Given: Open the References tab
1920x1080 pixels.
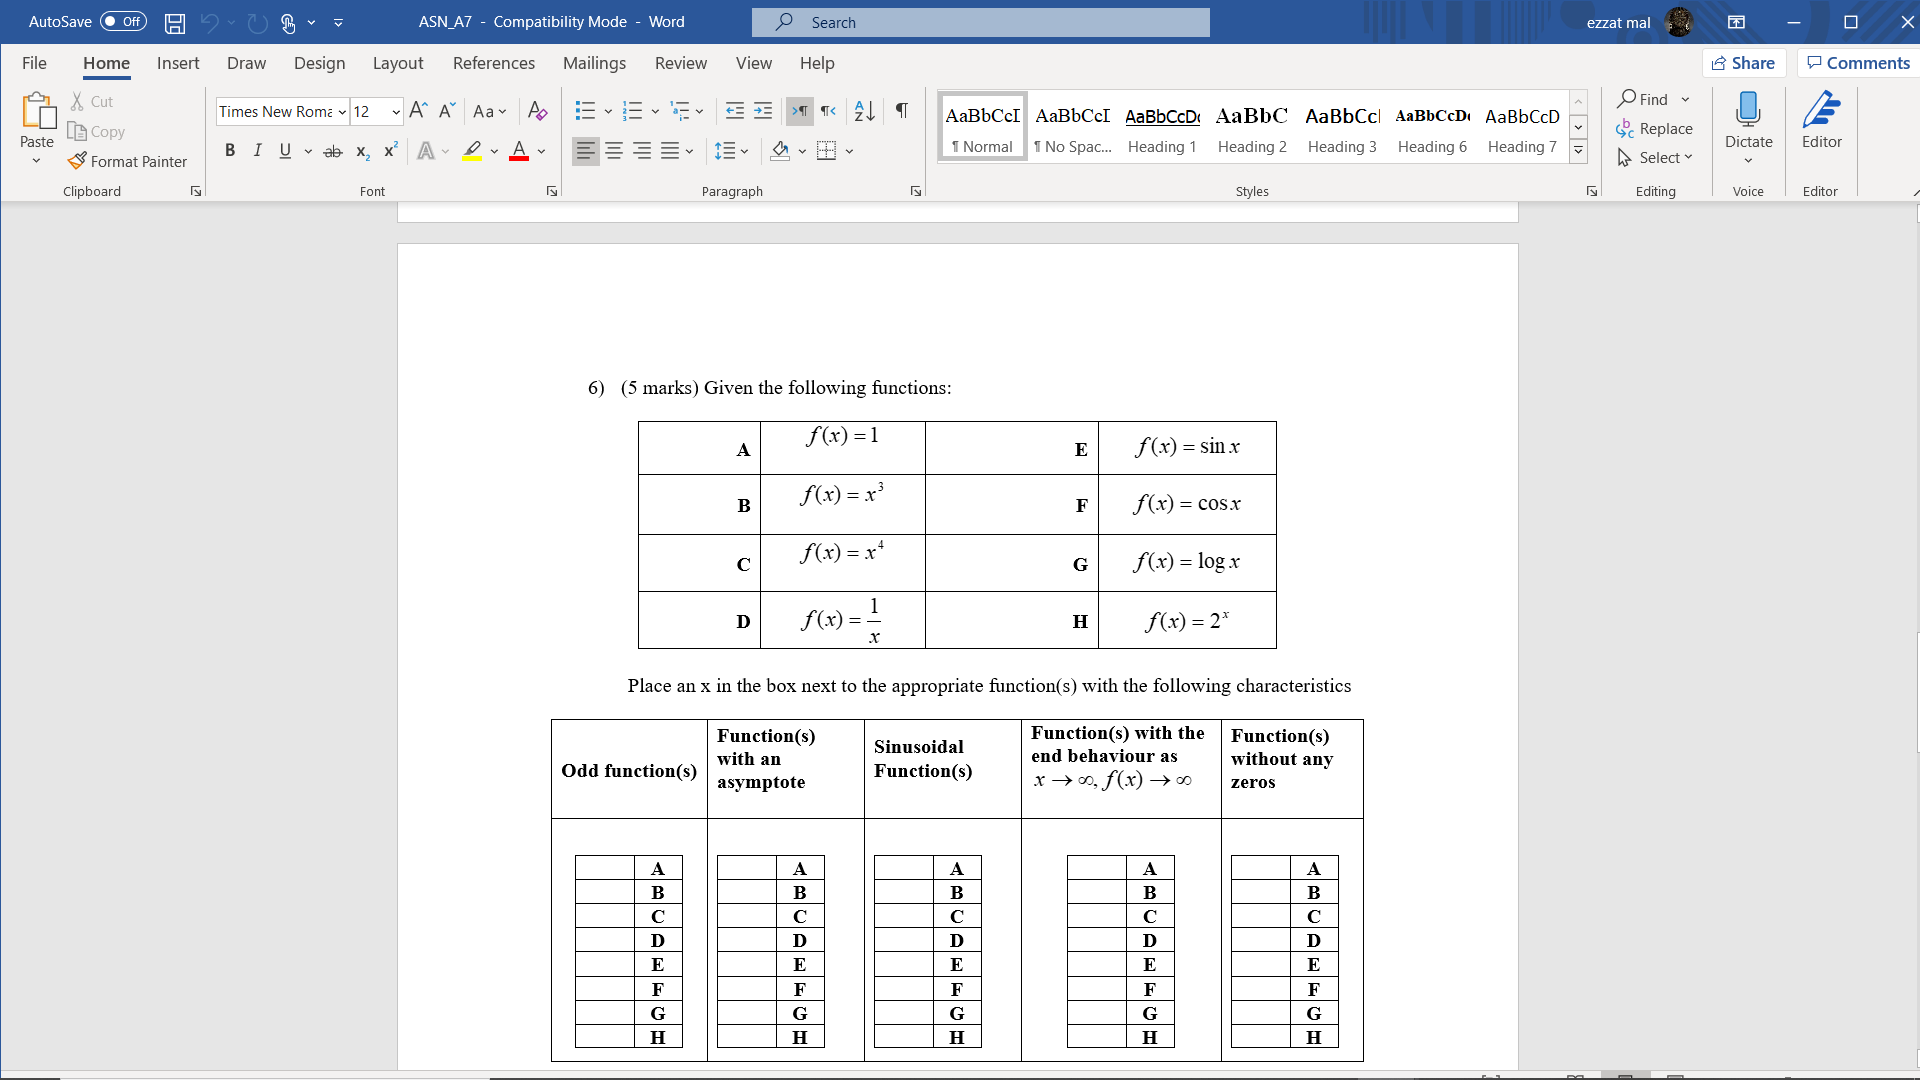Looking at the screenshot, I should (x=493, y=63).
